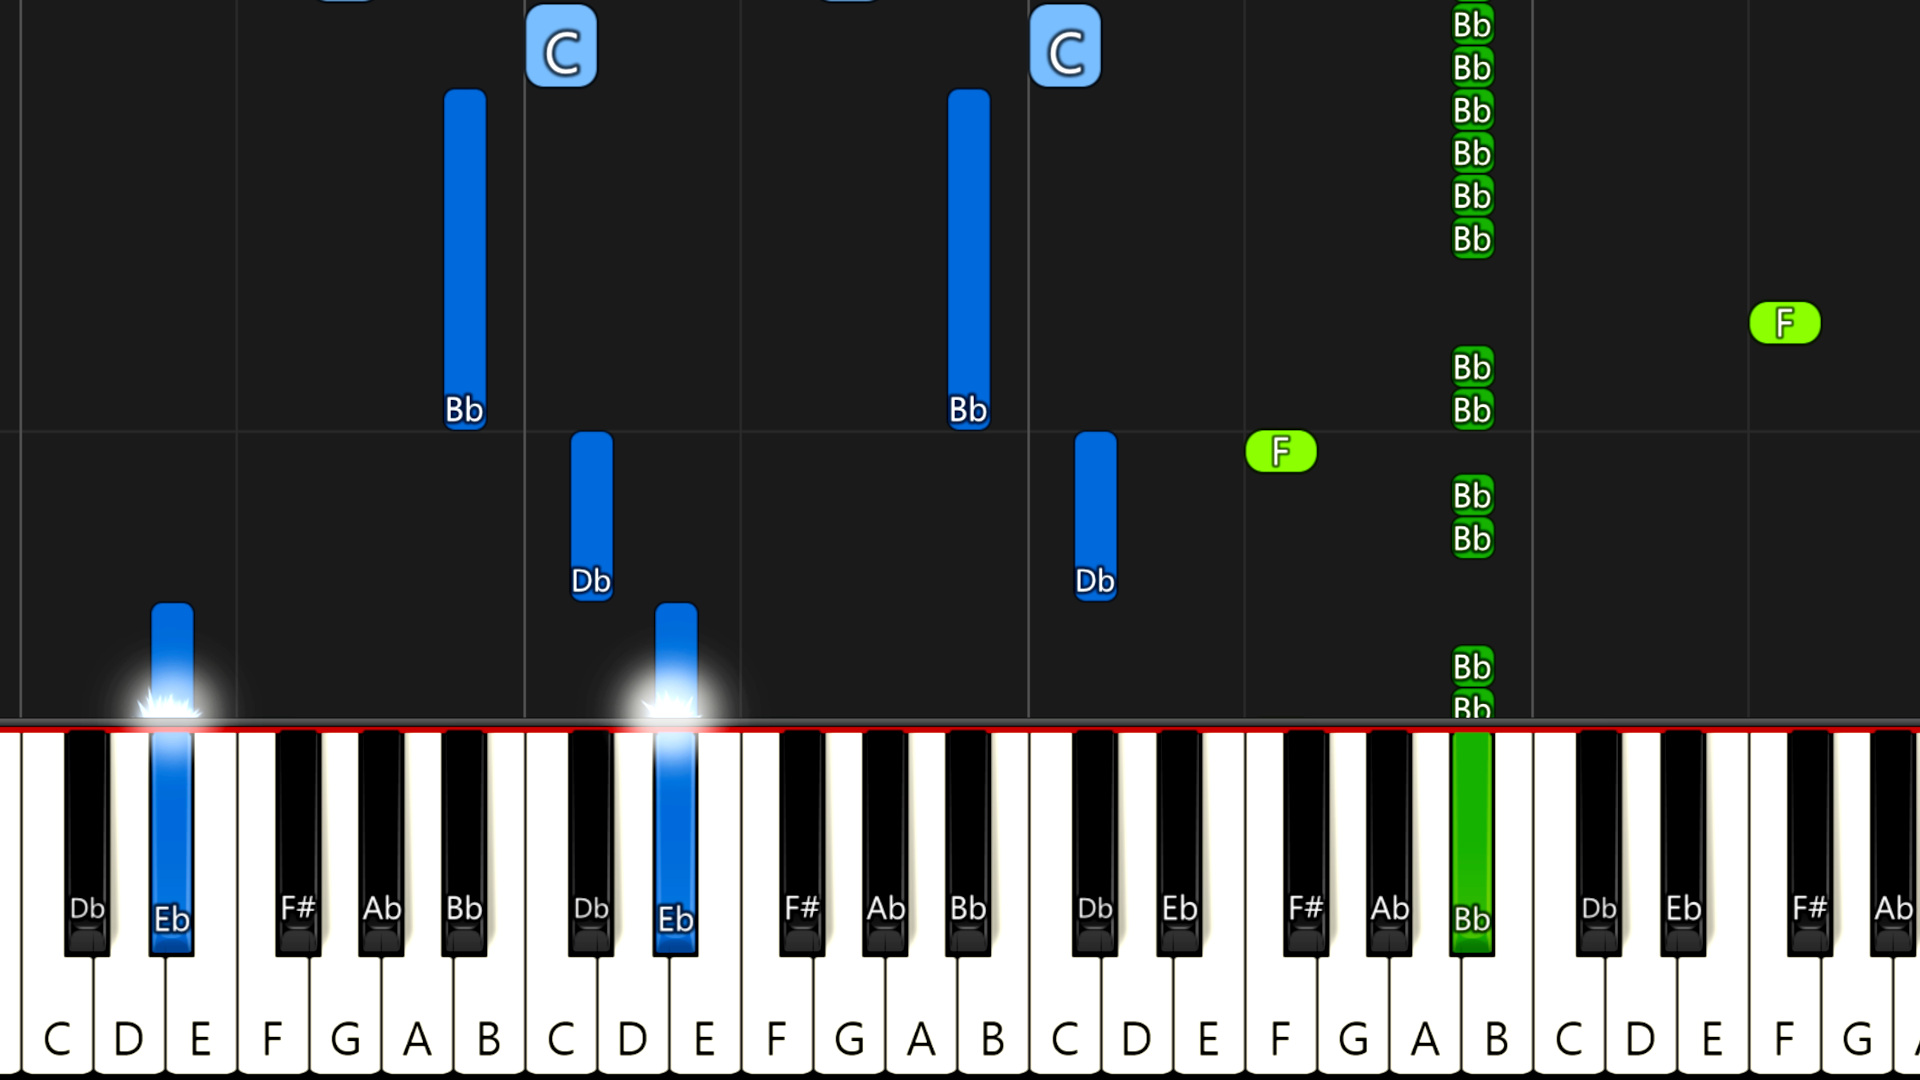Tap the leftmost Db black key
Screen dimensions: 1920x1080
(x=87, y=842)
